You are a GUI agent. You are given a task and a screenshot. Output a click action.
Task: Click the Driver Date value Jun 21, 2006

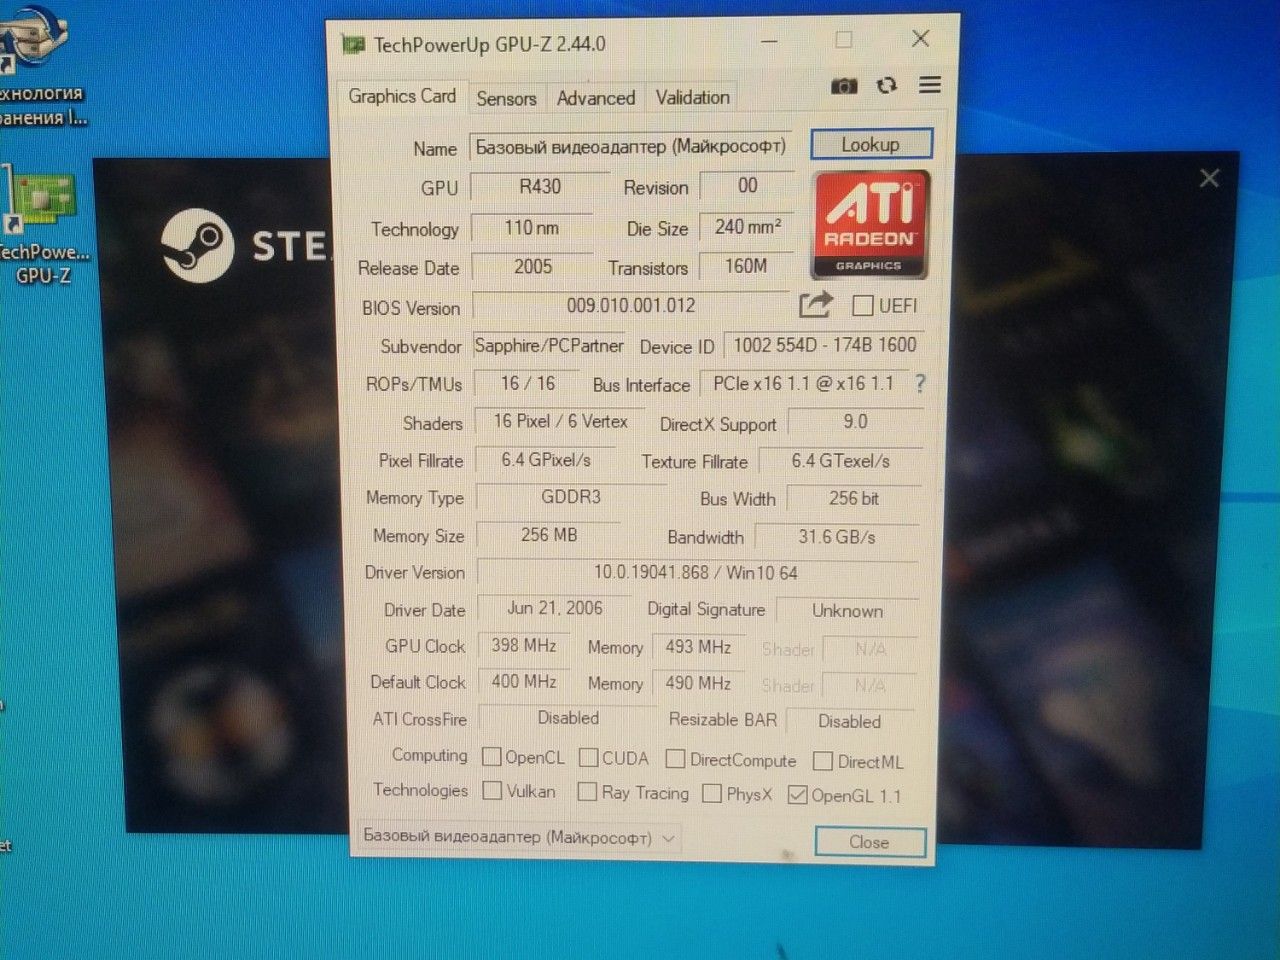555,608
